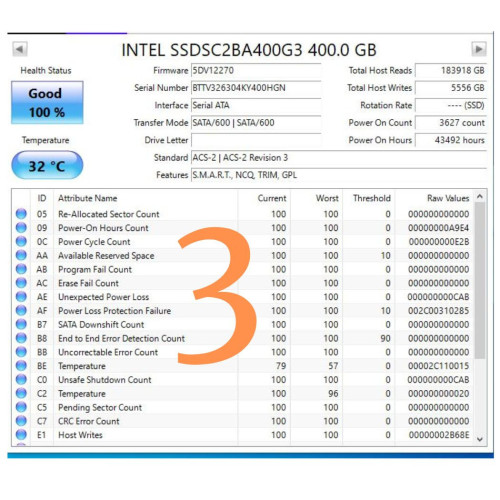Select the CRC Error Count attribute name
The image size is (500, 500).
pos(89,421)
